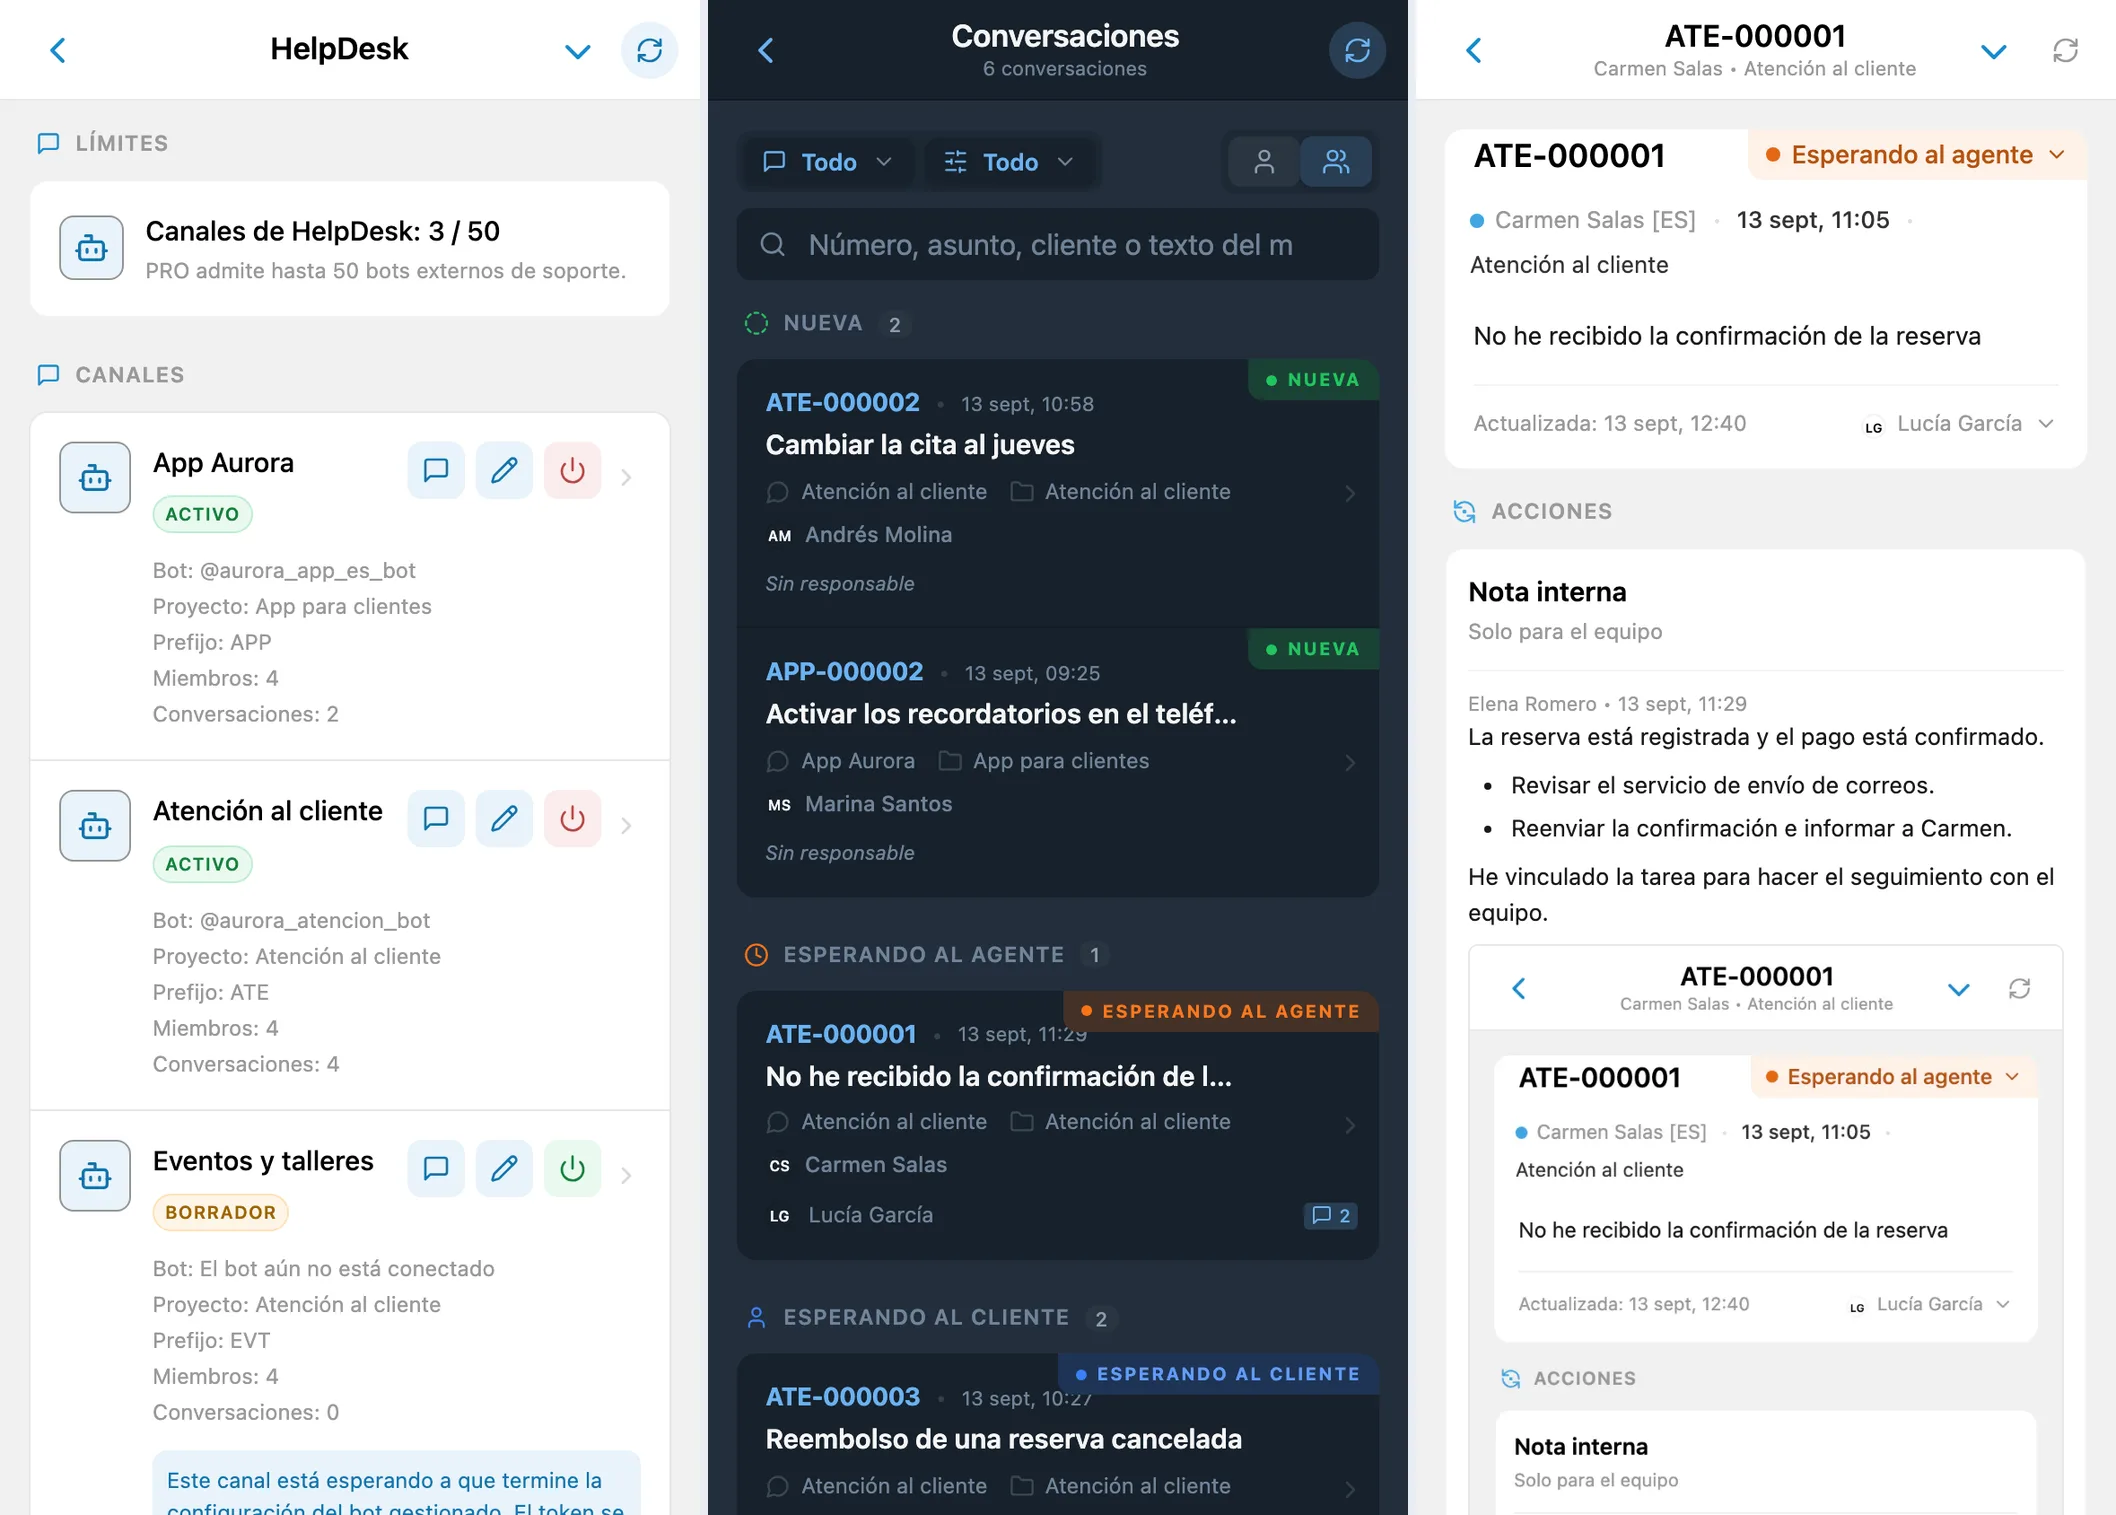
Task: Go back from the Conversaciones panel
Action: tap(766, 50)
